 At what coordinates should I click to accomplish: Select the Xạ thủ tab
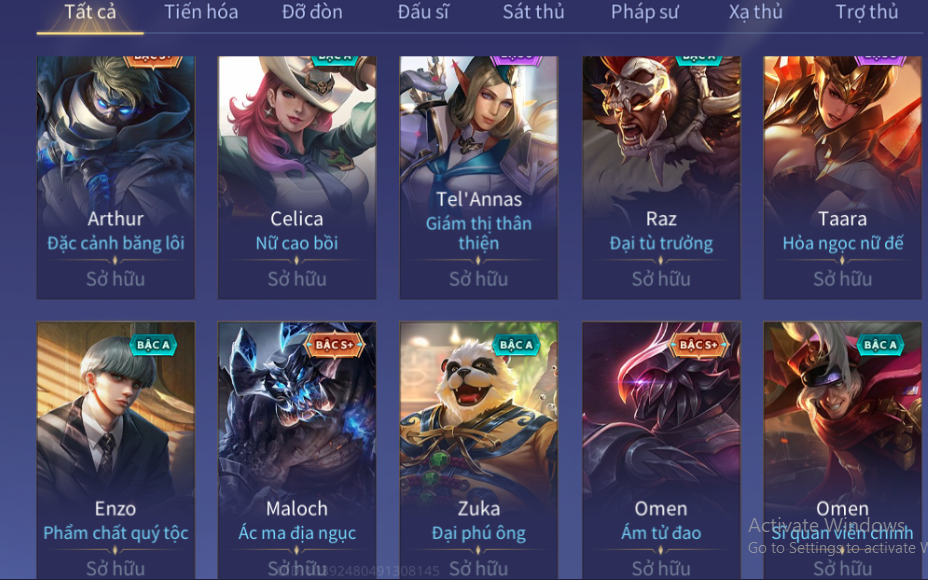[755, 12]
